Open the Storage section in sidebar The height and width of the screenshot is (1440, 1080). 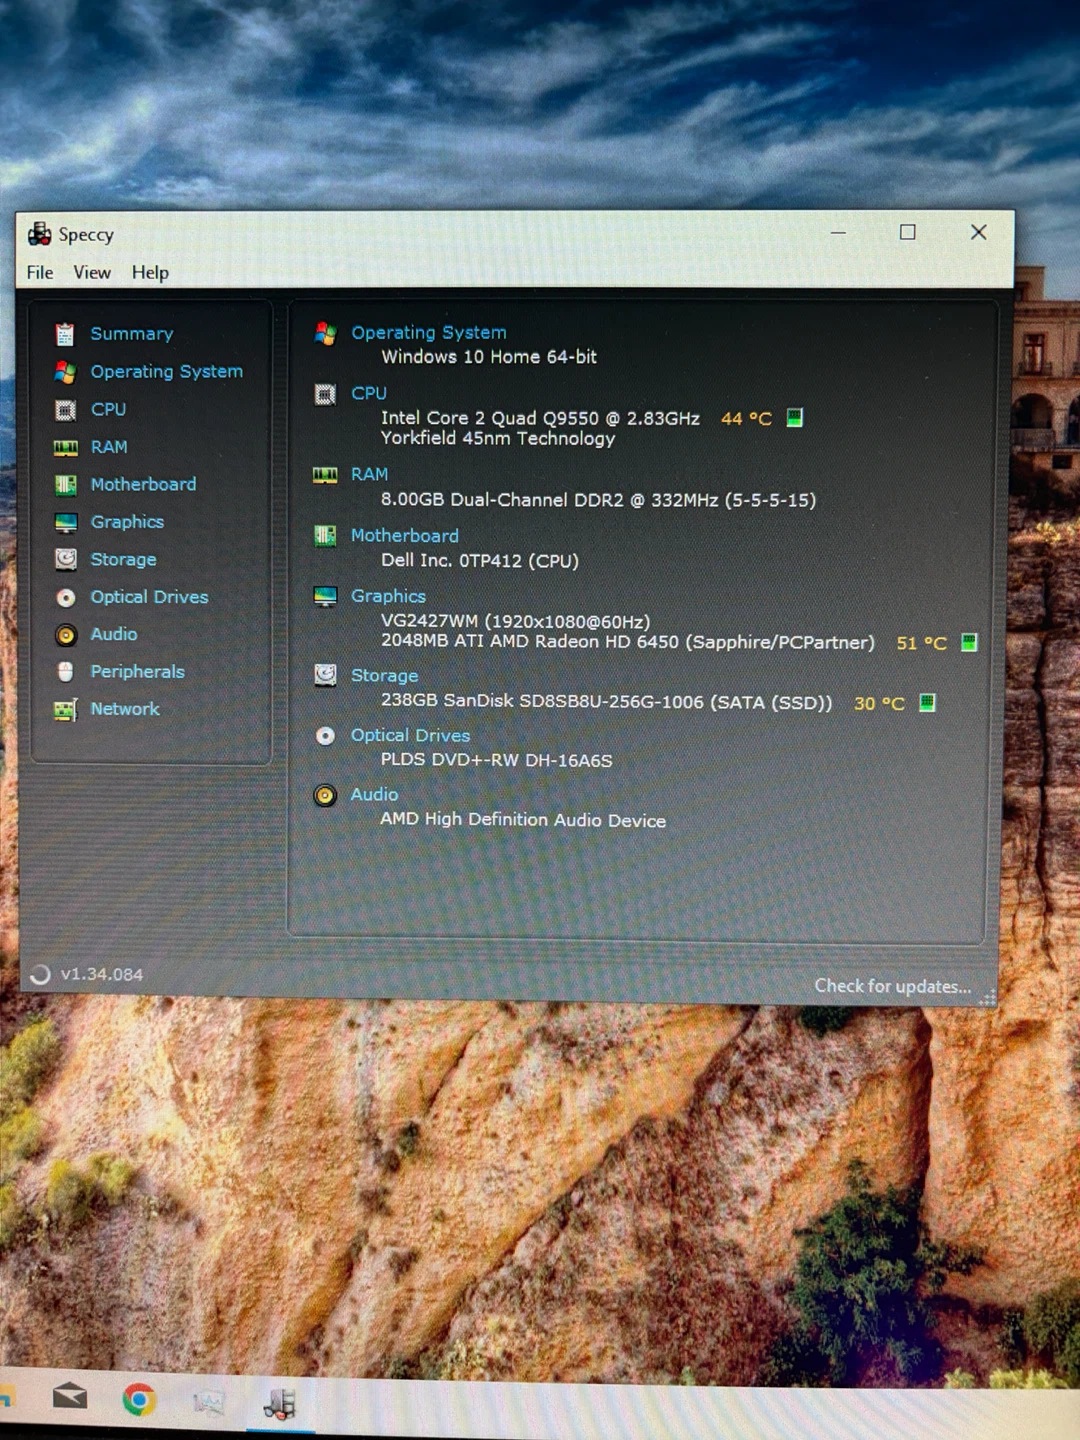point(123,560)
